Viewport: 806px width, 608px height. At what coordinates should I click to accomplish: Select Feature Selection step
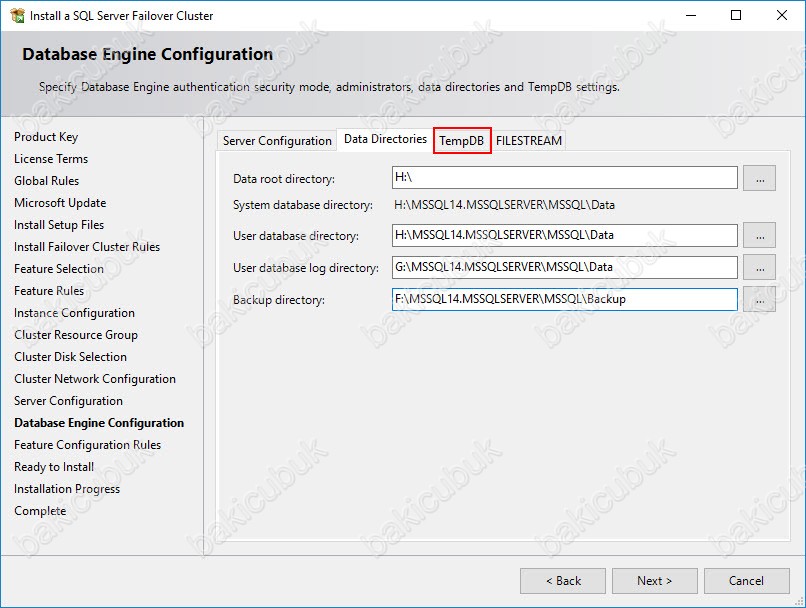(59, 269)
